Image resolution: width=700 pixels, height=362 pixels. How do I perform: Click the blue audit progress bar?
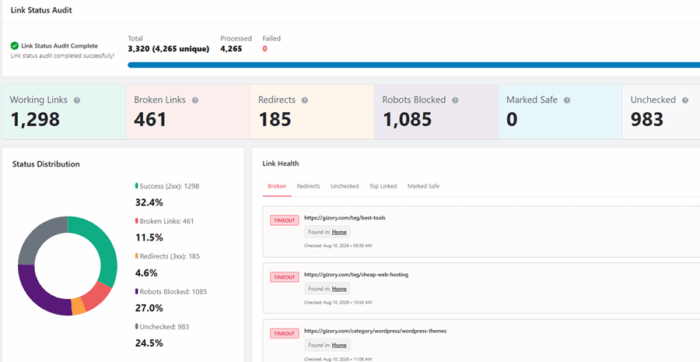[414, 65]
